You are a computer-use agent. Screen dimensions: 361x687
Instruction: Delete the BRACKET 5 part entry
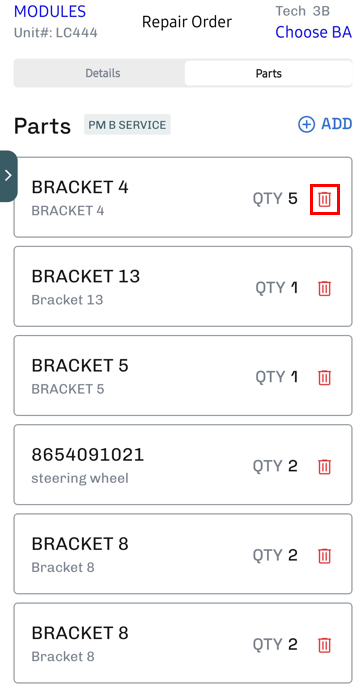click(325, 377)
